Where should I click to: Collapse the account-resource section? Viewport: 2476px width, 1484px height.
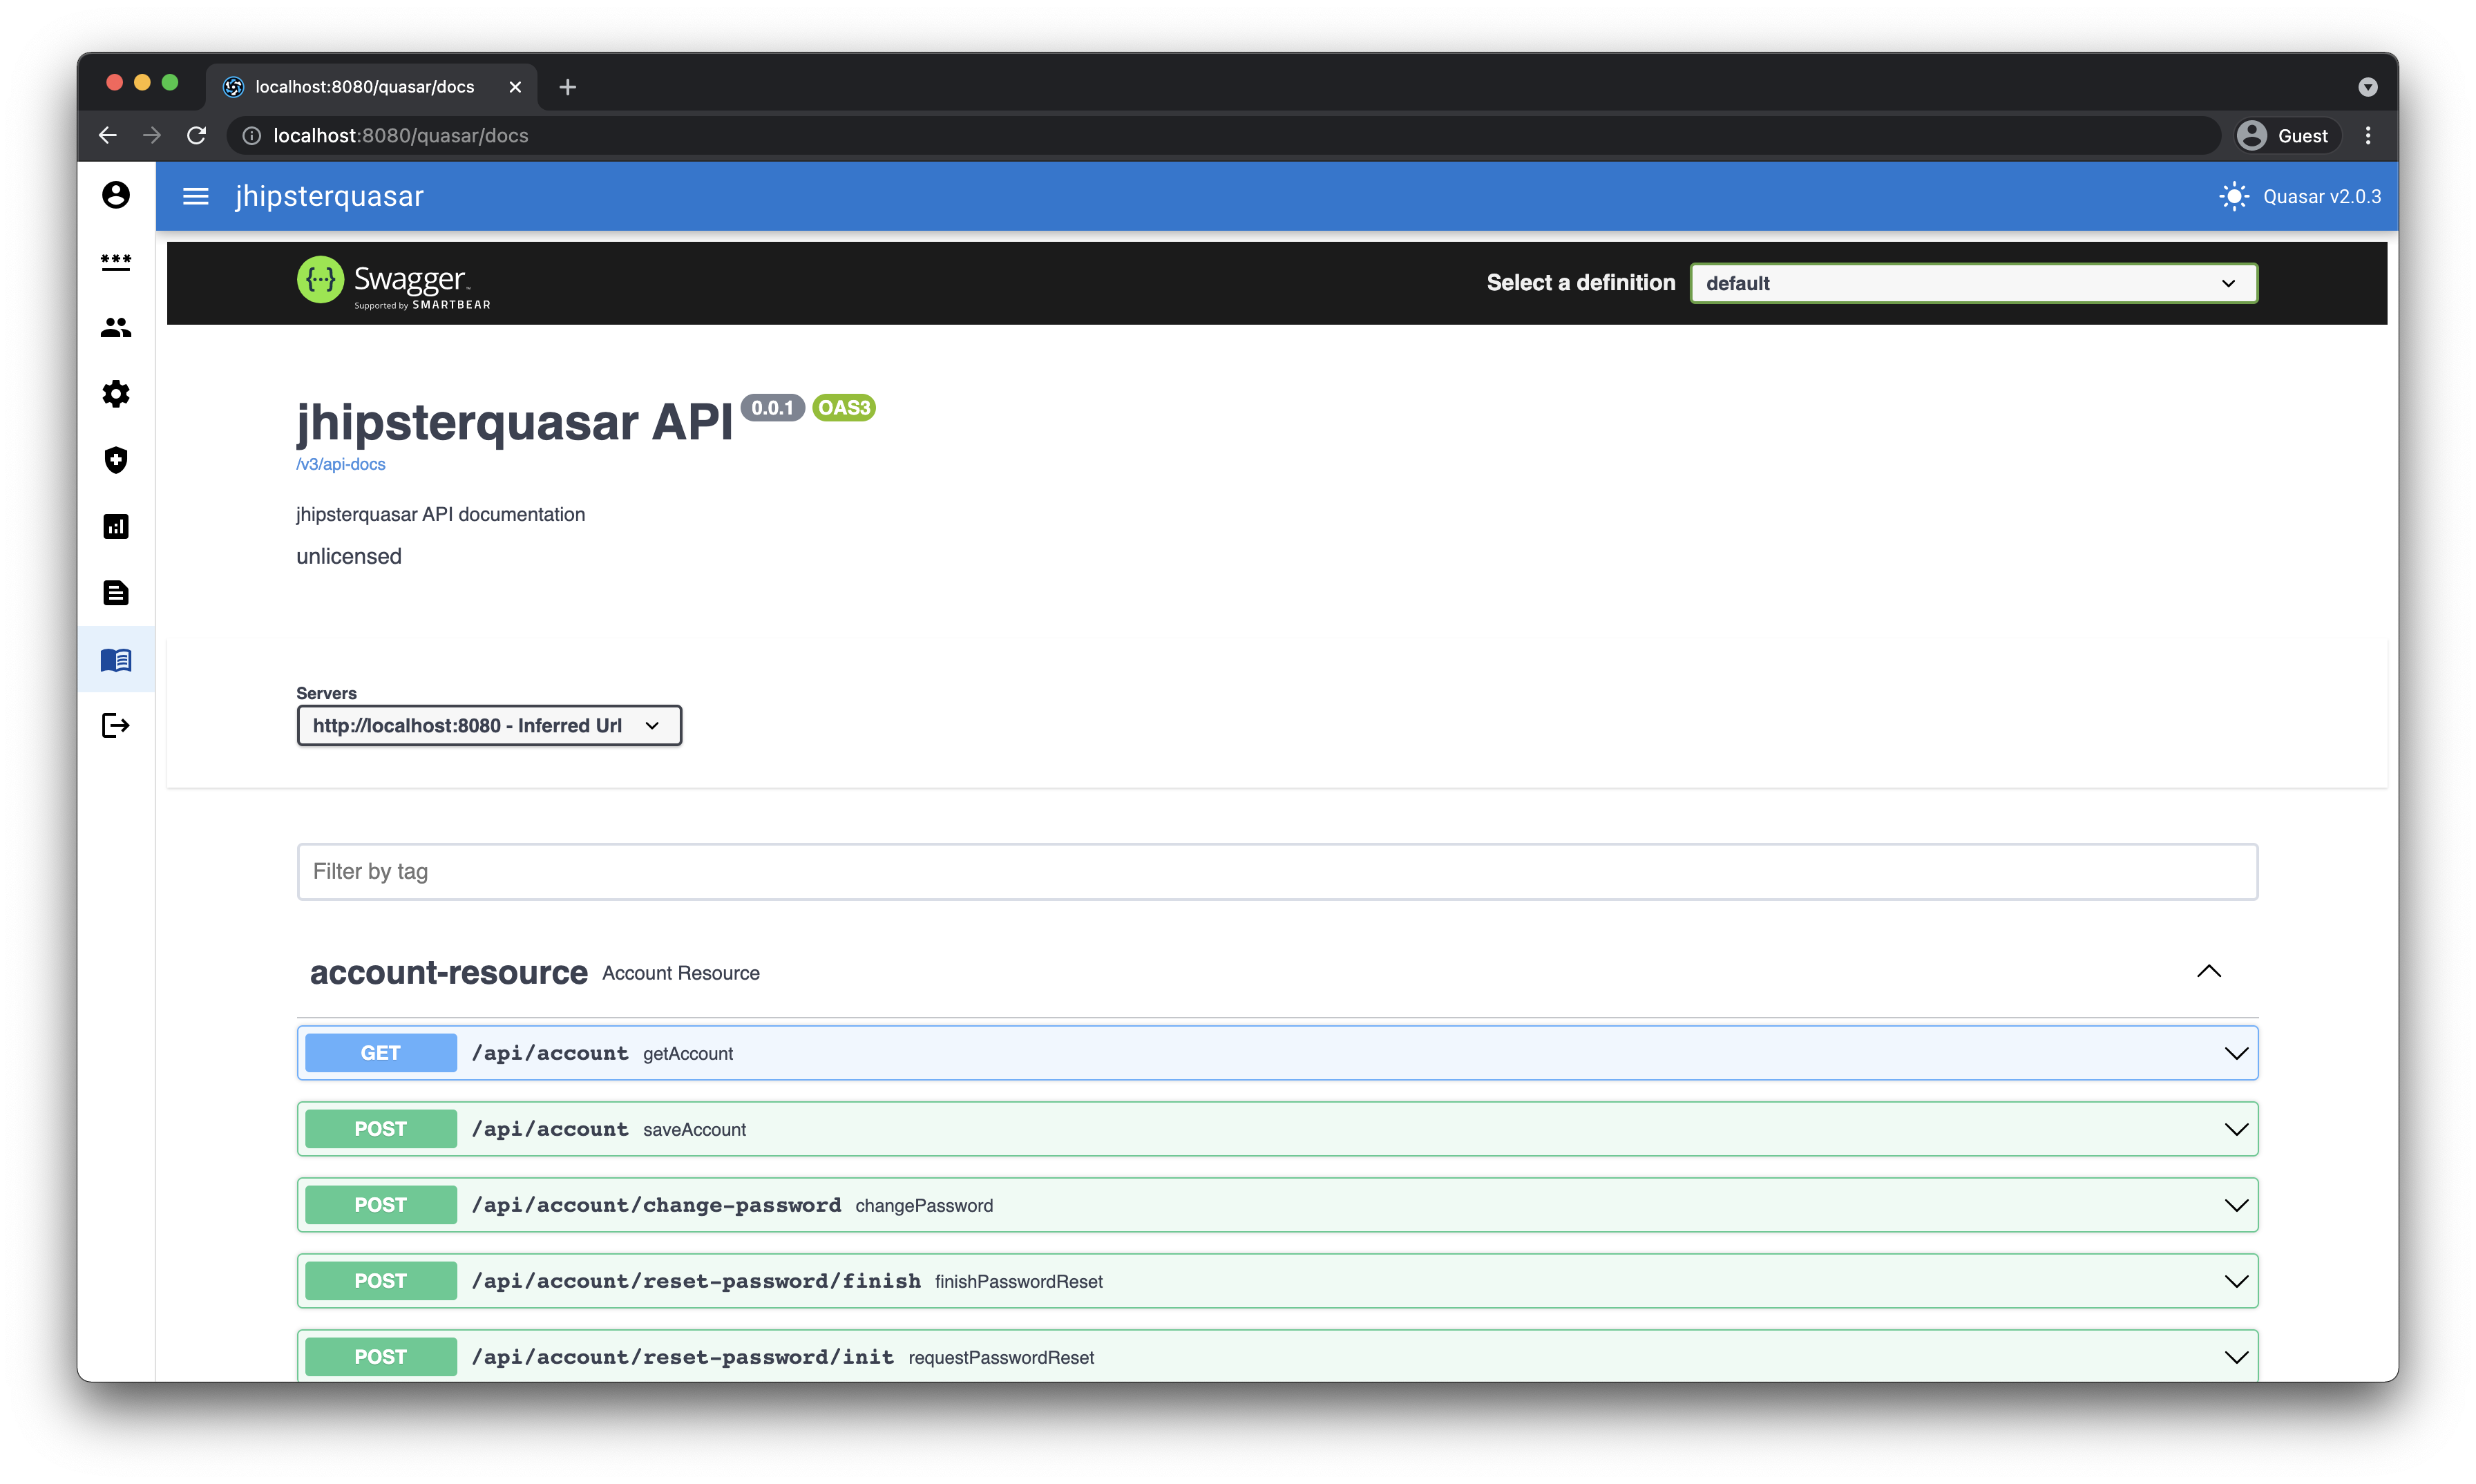pos(2208,972)
